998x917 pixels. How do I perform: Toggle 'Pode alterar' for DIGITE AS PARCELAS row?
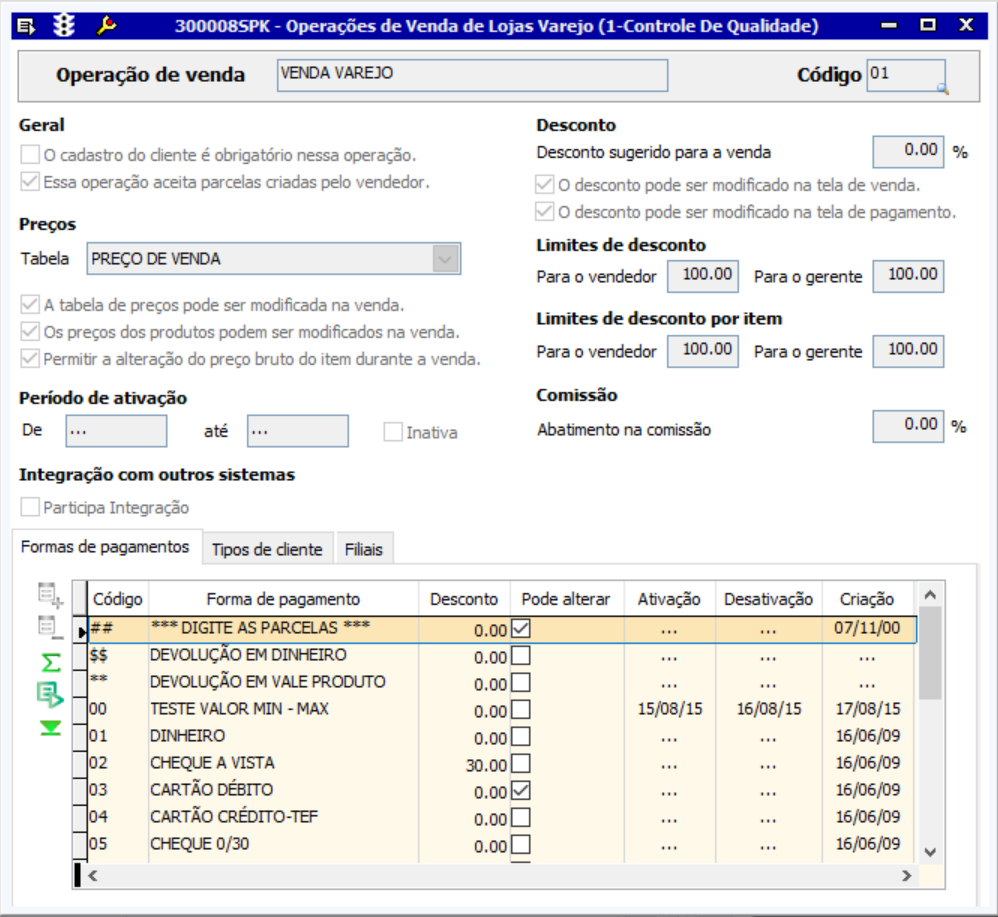521,629
